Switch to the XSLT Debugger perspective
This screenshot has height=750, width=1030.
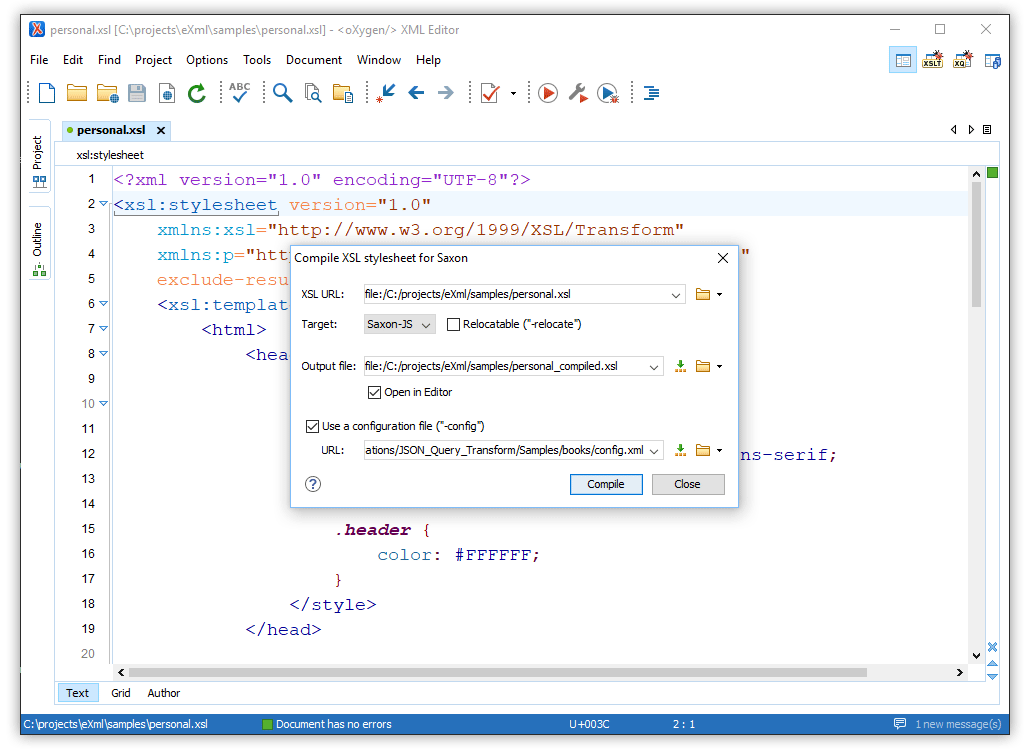tap(933, 60)
